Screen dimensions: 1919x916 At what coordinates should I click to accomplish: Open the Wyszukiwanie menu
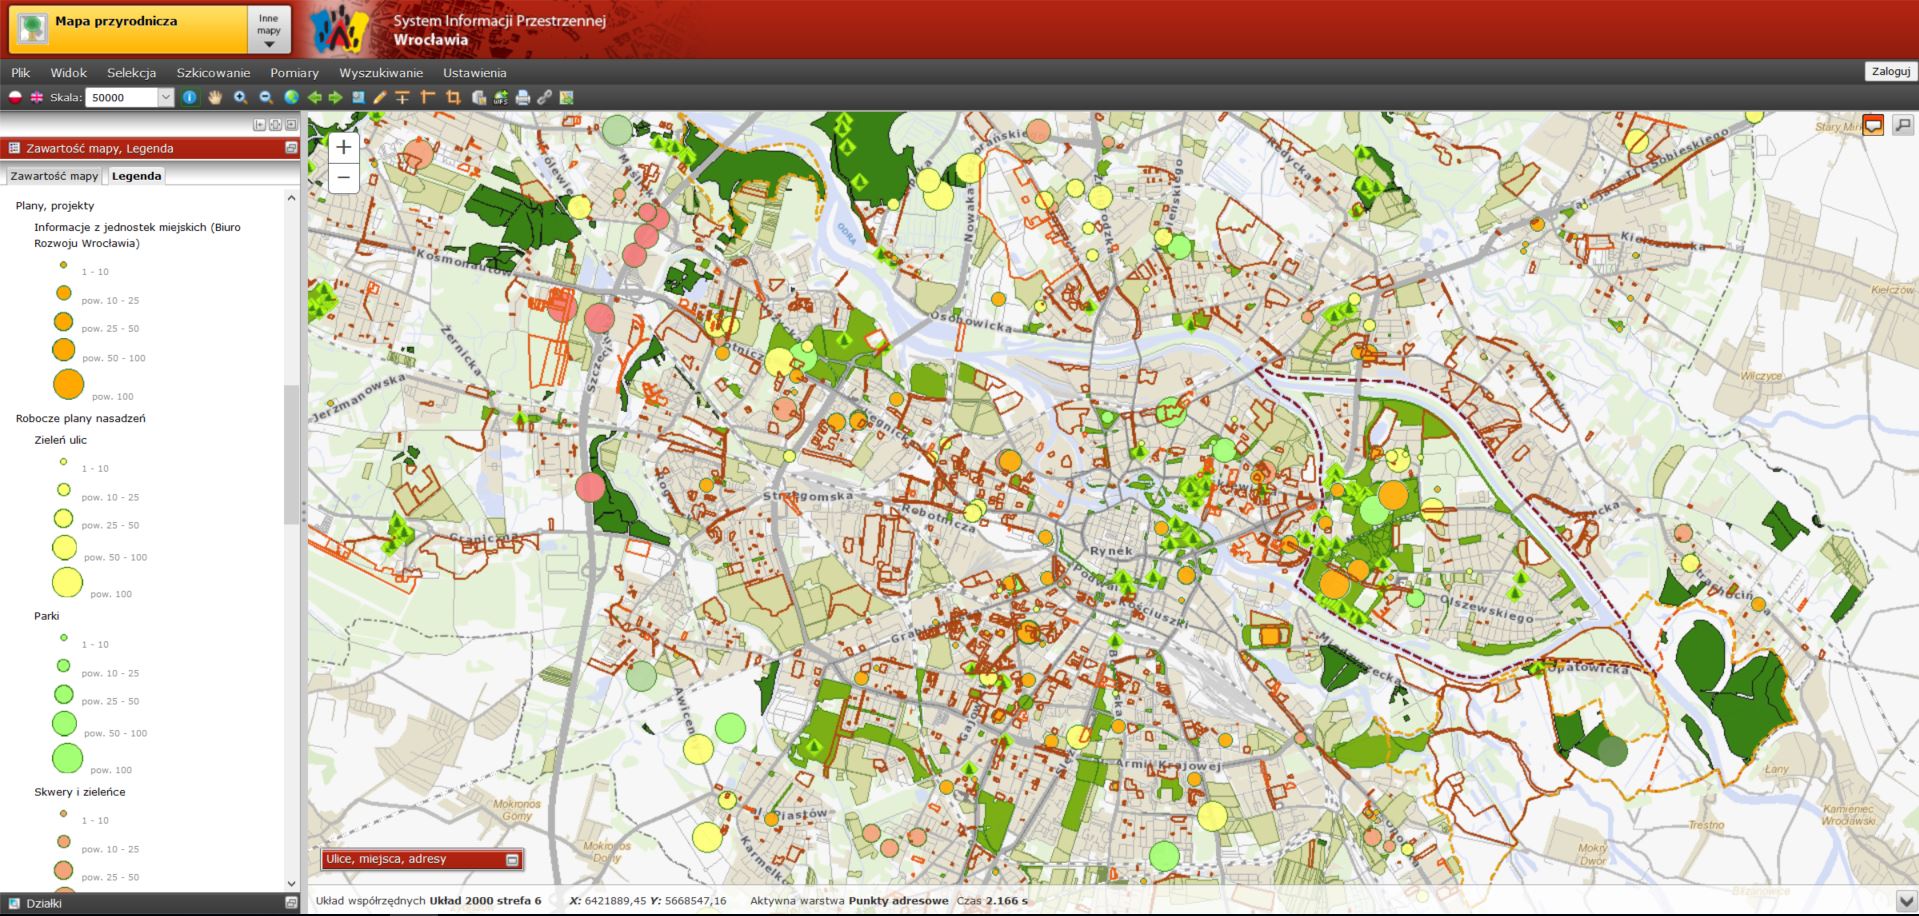coord(381,73)
